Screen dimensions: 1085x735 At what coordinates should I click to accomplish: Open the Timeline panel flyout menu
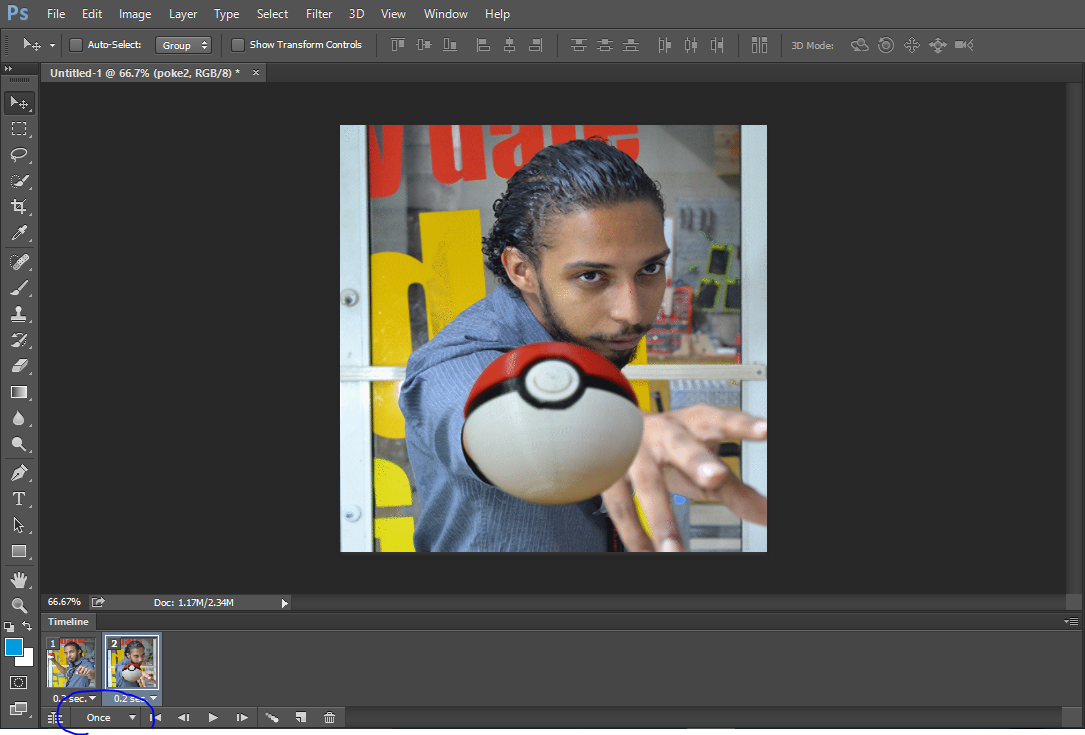[x=1070, y=621]
